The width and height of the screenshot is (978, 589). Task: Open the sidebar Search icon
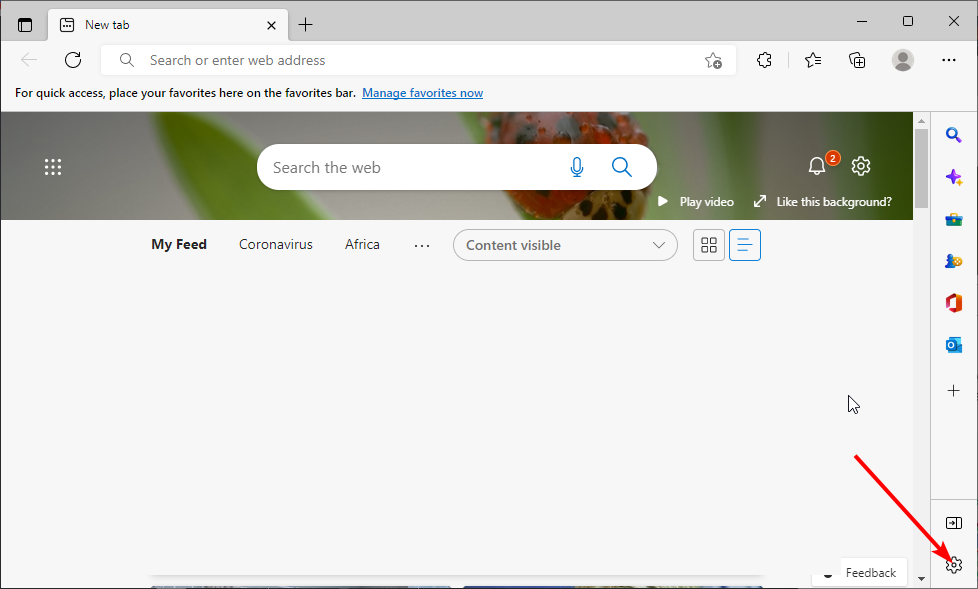coord(954,135)
